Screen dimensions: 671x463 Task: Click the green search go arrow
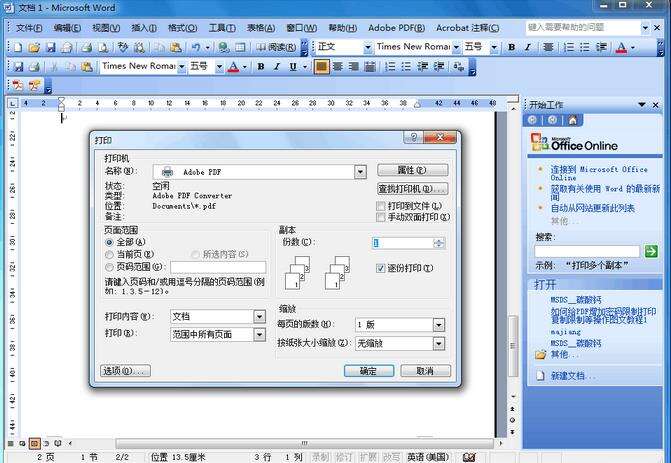(x=651, y=251)
